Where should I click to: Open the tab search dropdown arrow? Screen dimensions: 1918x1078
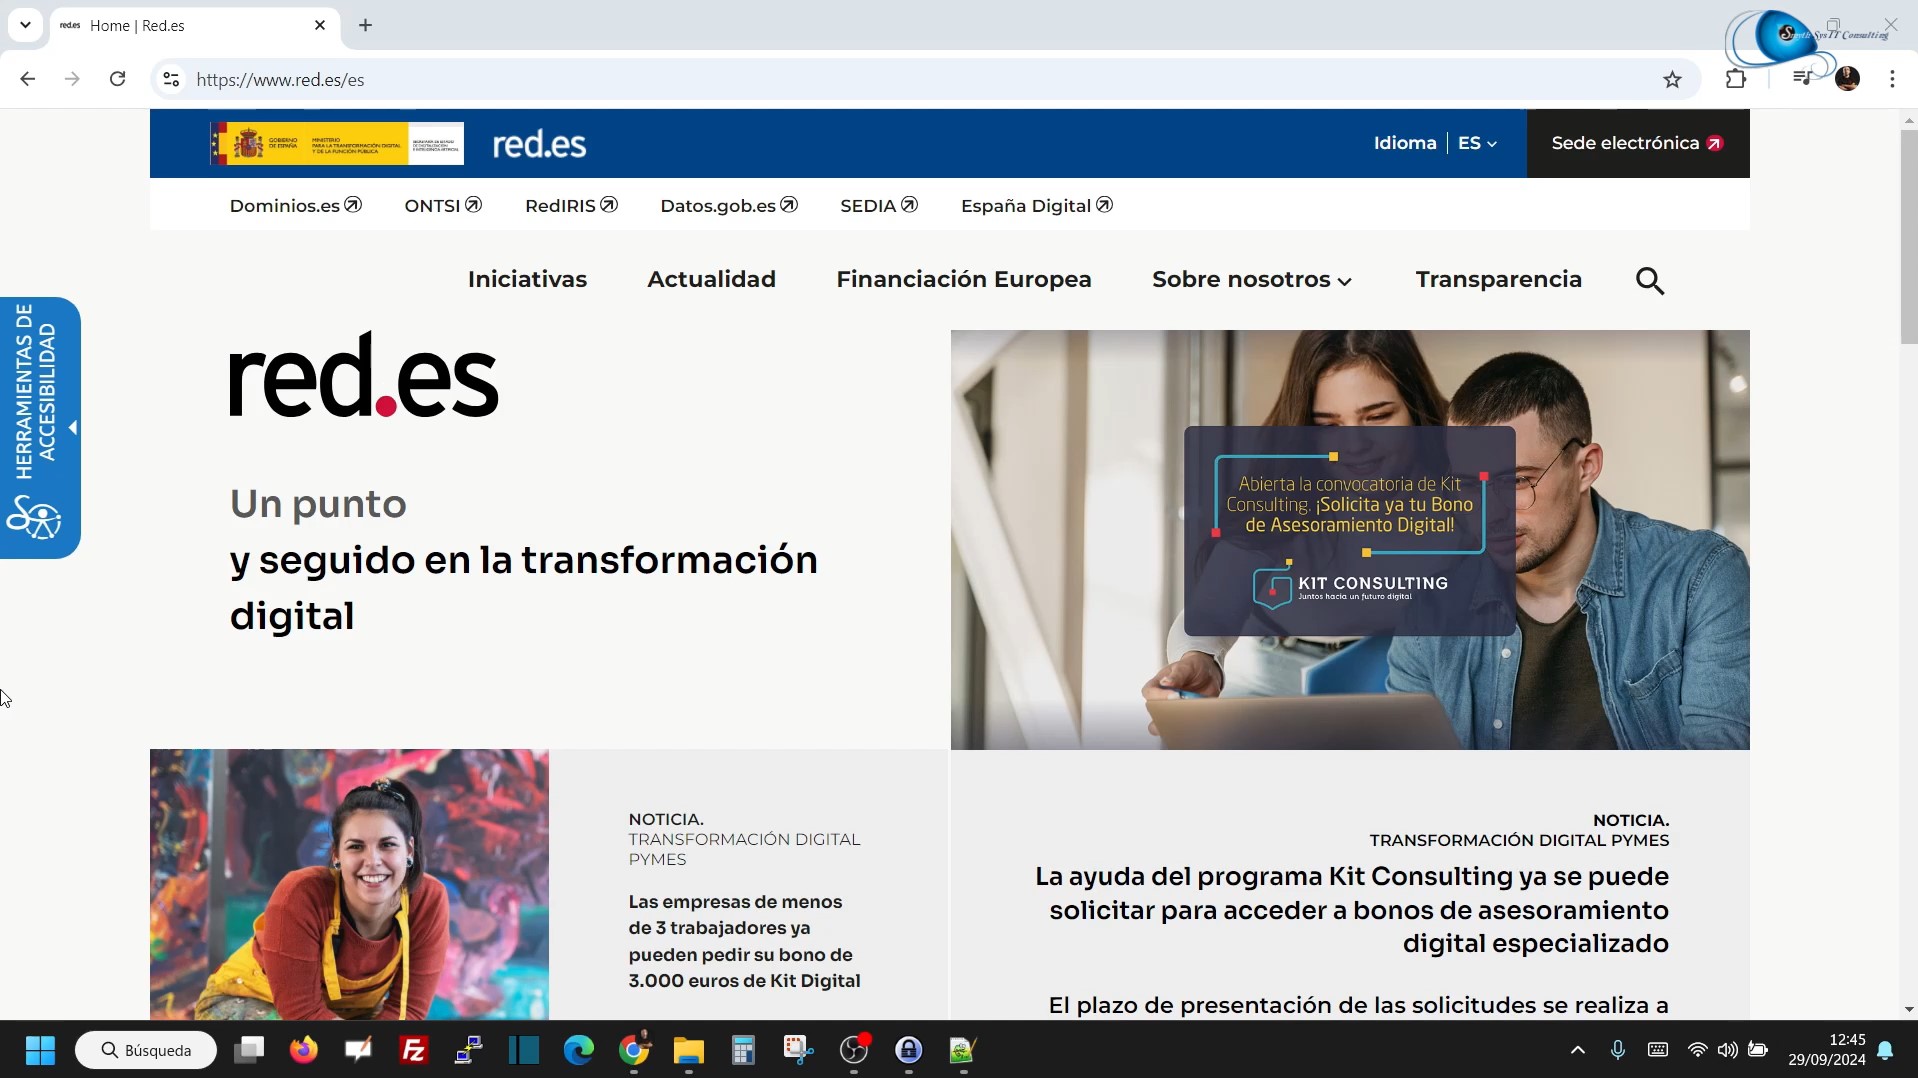coord(25,25)
